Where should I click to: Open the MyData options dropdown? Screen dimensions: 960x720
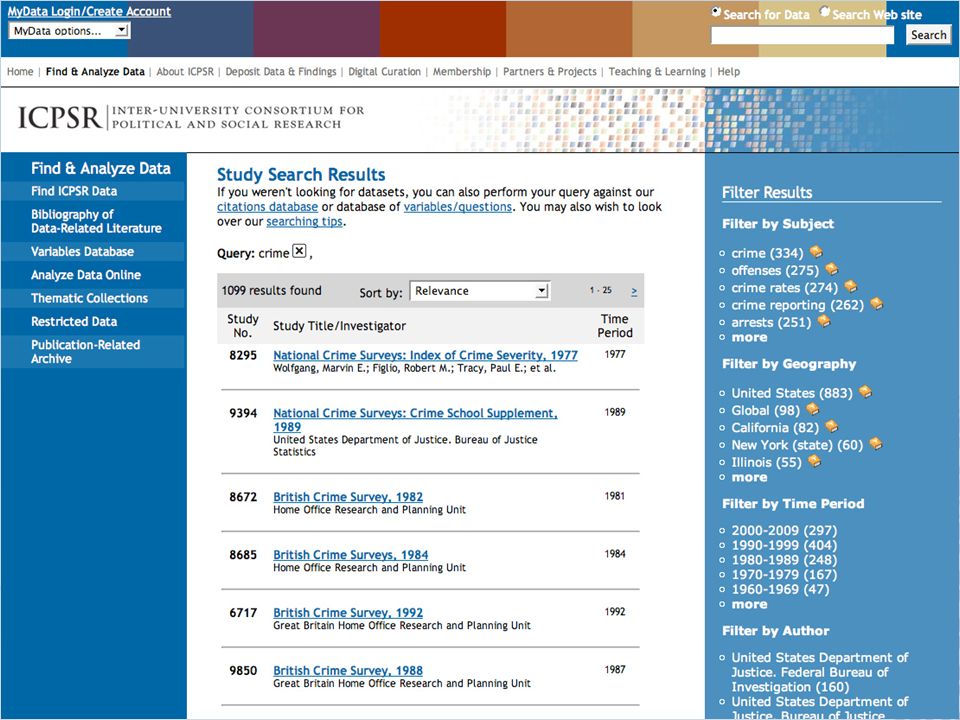pyautogui.click(x=69, y=31)
